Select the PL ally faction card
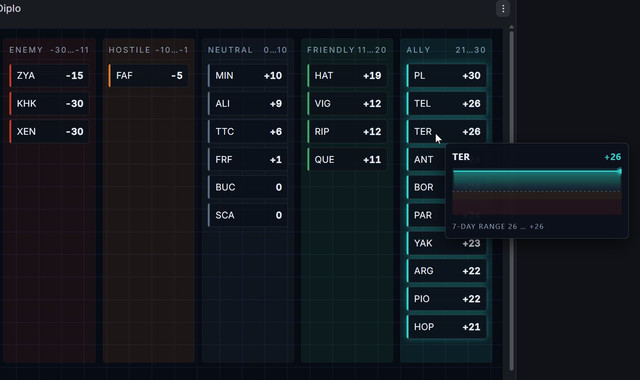The width and height of the screenshot is (640, 380). tap(447, 76)
